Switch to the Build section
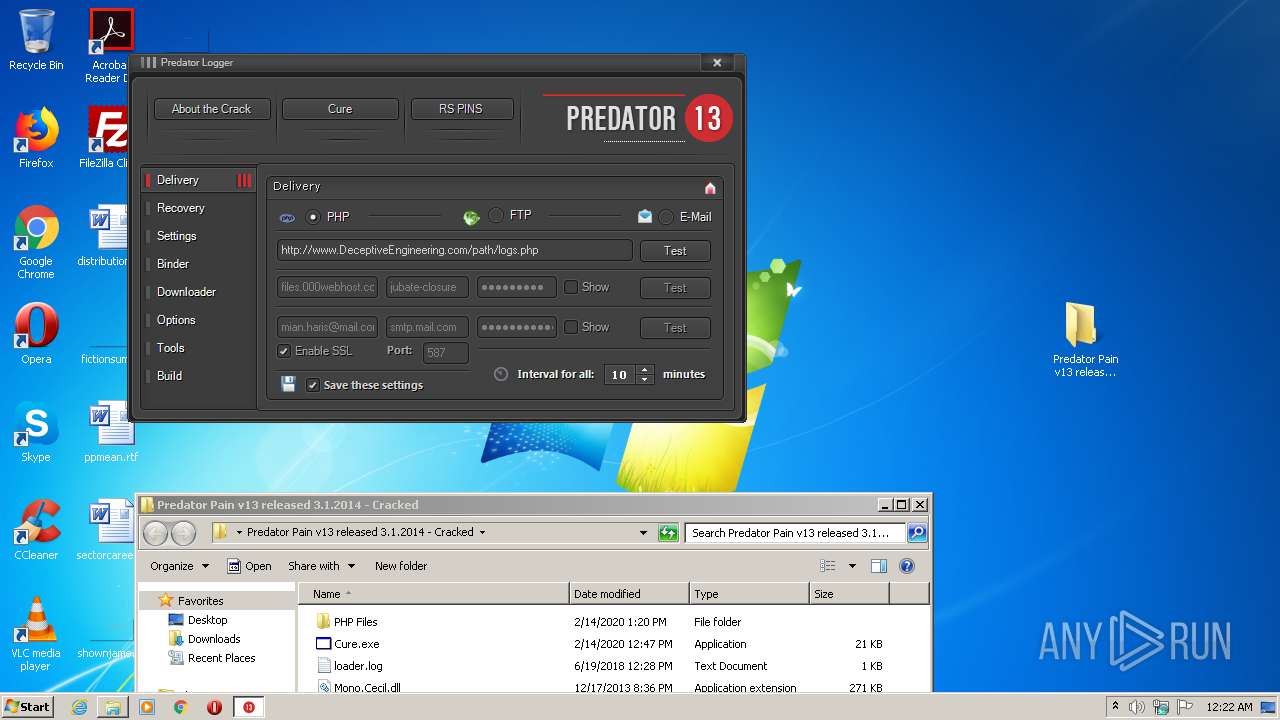Image resolution: width=1280 pixels, height=720 pixels. [169, 376]
